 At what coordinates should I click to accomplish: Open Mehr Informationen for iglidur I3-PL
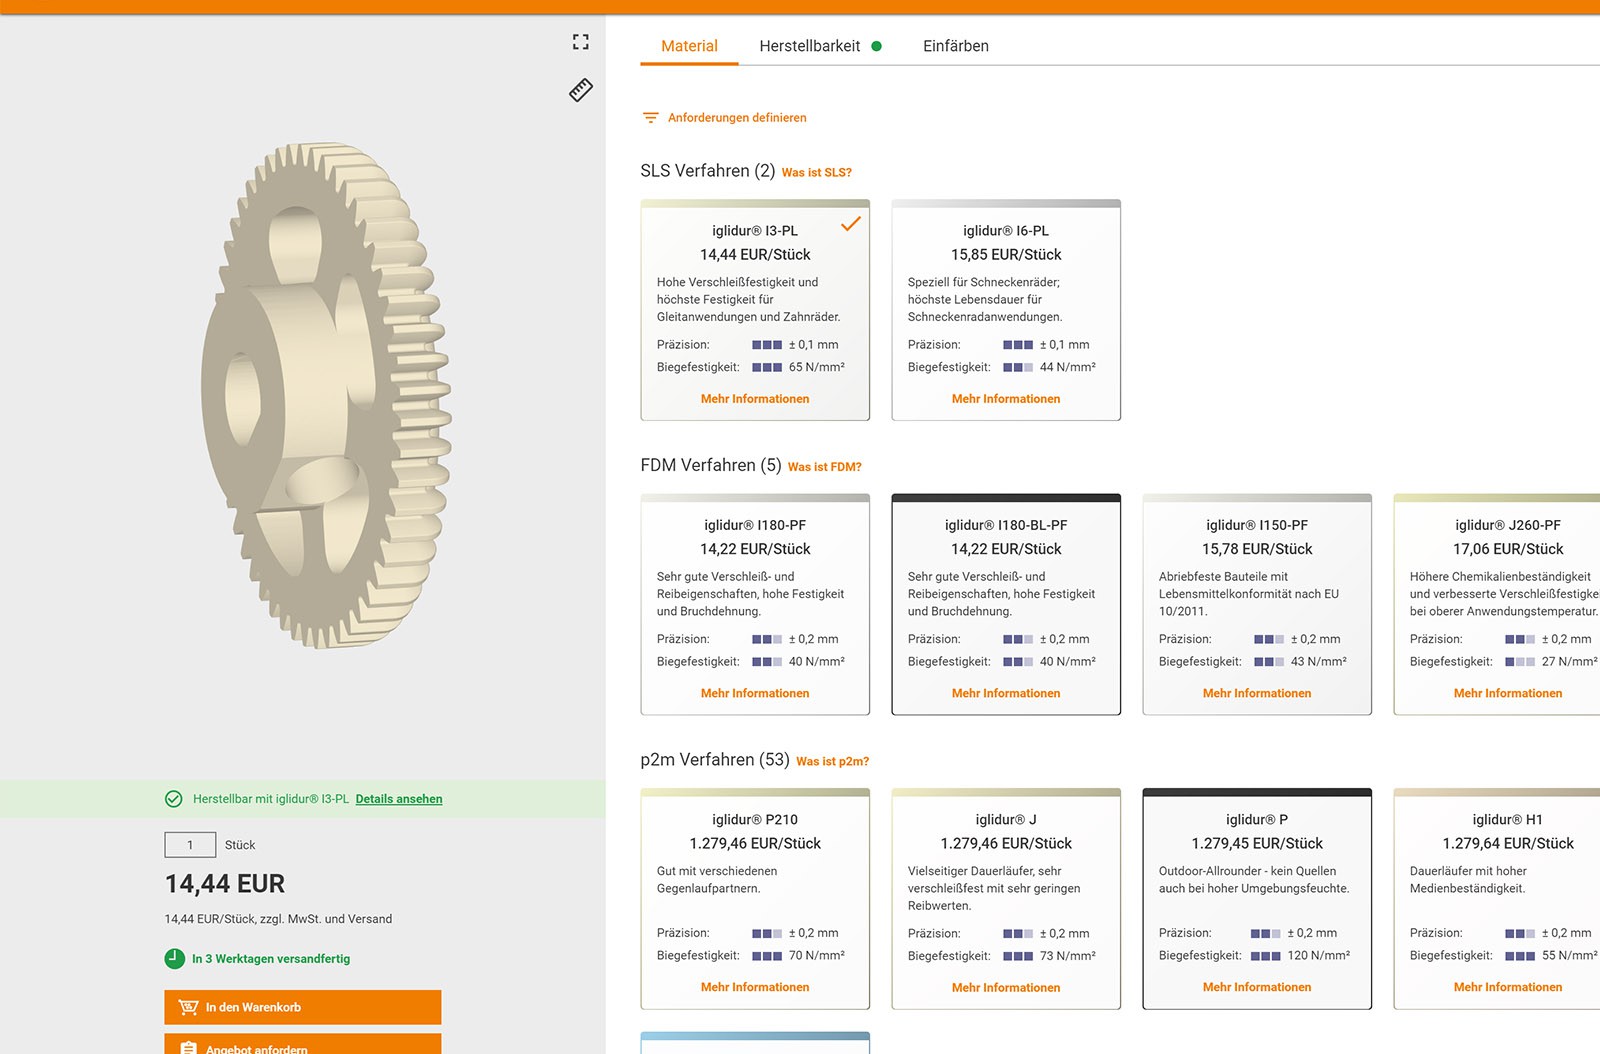[x=755, y=399]
